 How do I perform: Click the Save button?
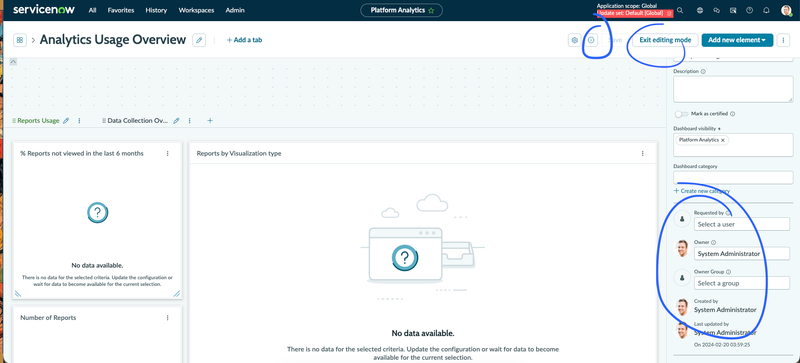point(616,40)
